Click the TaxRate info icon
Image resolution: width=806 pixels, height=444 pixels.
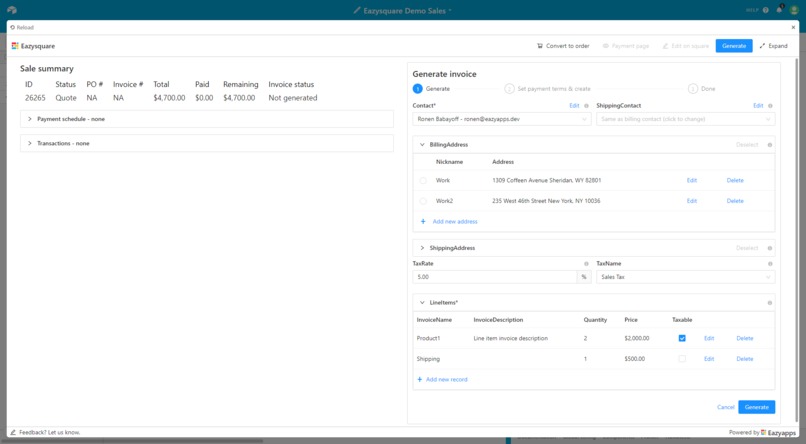coord(587,264)
